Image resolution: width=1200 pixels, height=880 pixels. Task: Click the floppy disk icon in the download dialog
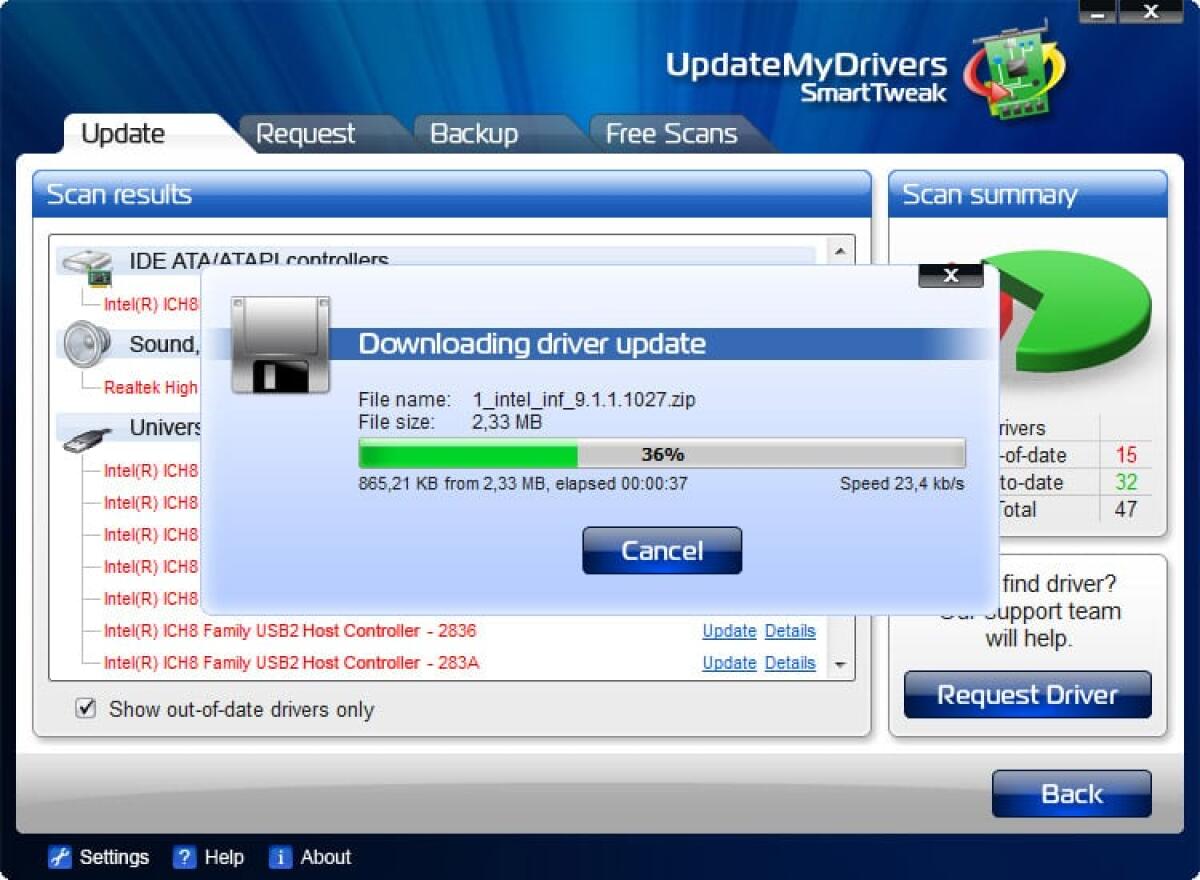coord(281,341)
